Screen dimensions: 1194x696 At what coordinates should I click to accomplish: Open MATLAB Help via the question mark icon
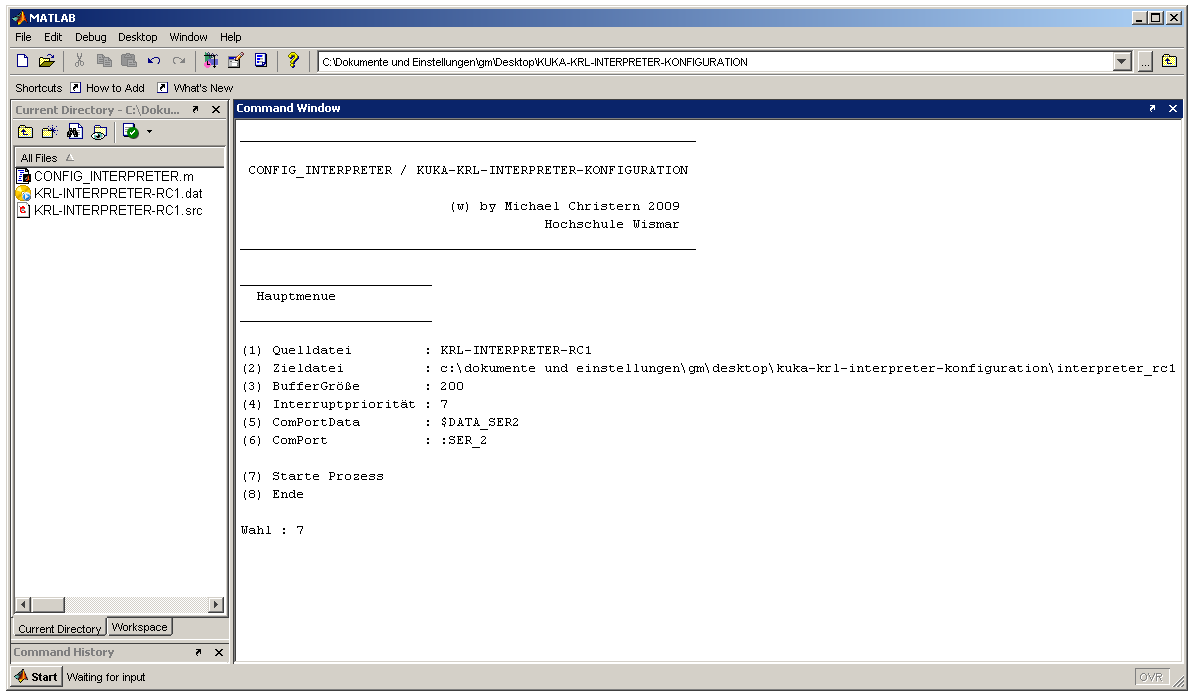[x=293, y=60]
